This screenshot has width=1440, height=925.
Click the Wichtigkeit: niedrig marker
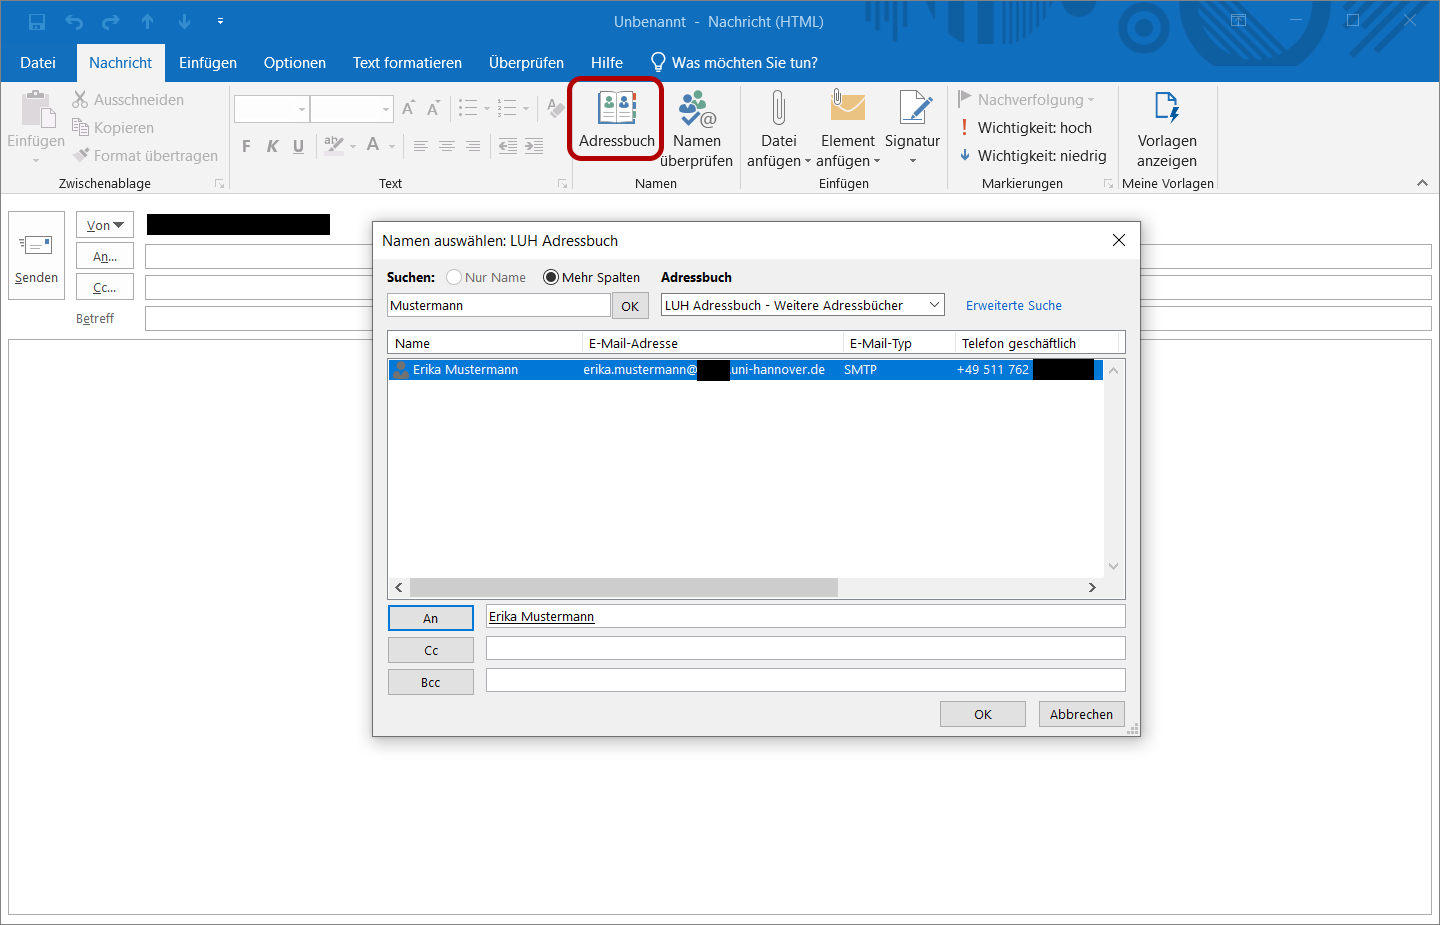[1032, 156]
